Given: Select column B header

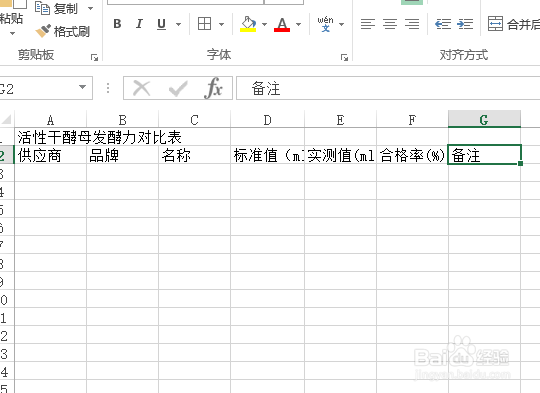Looking at the screenshot, I should pos(123,120).
